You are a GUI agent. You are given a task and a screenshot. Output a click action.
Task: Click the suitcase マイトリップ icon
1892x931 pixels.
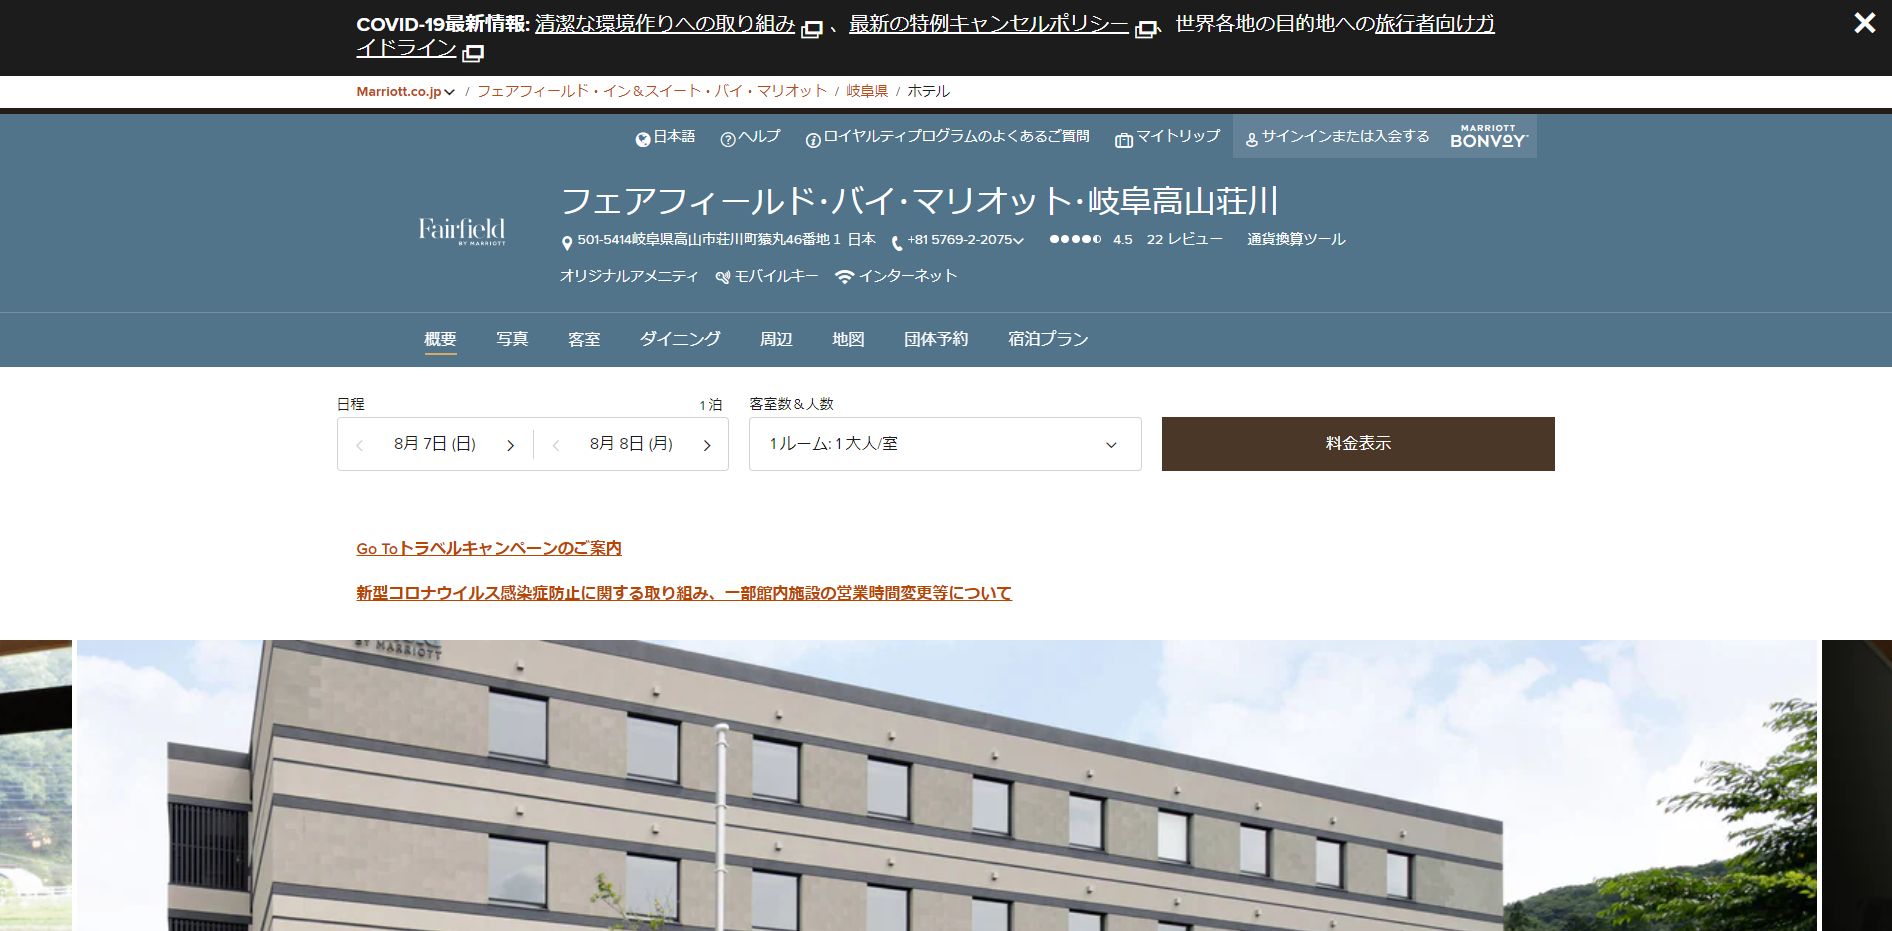1124,139
